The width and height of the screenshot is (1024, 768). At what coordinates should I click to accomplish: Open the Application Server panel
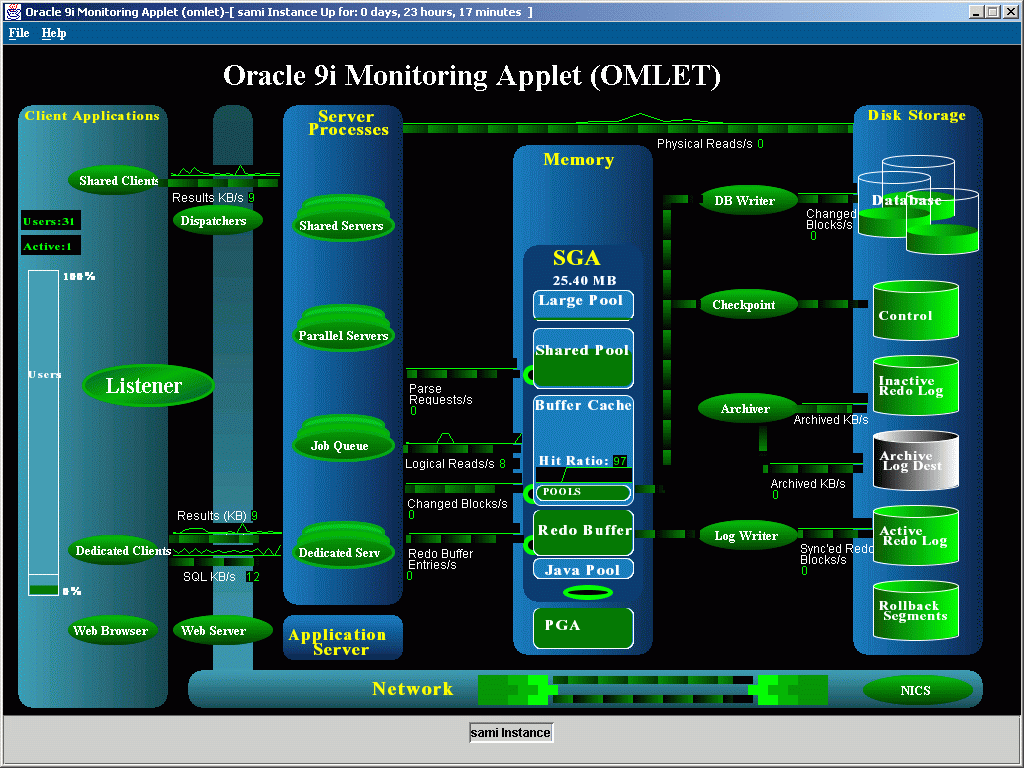(x=342, y=638)
